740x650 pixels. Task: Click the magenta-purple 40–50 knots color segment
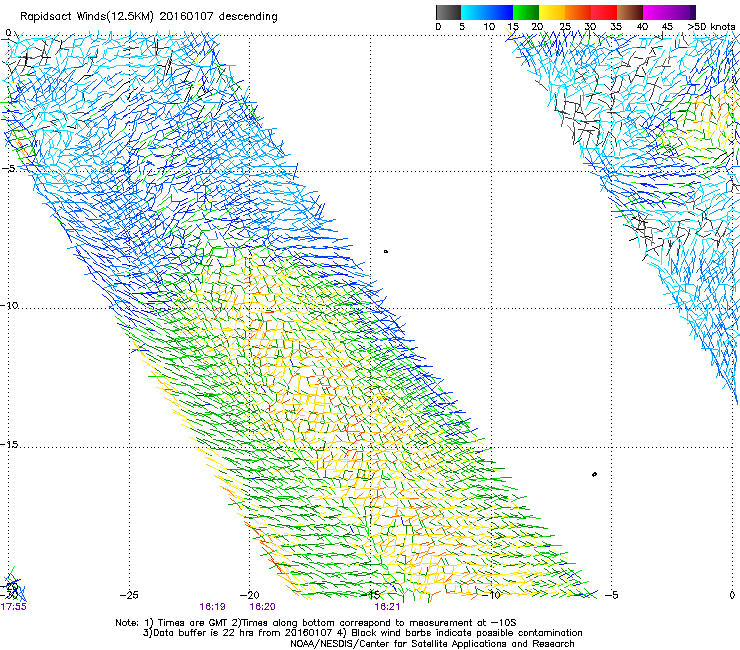(669, 12)
